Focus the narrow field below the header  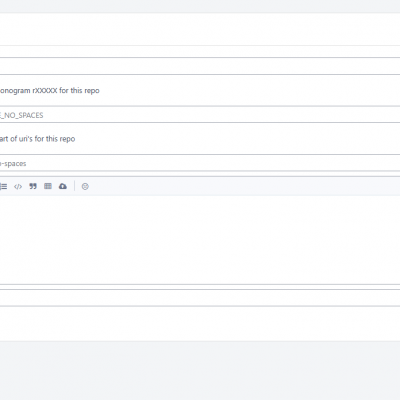pos(200,51)
